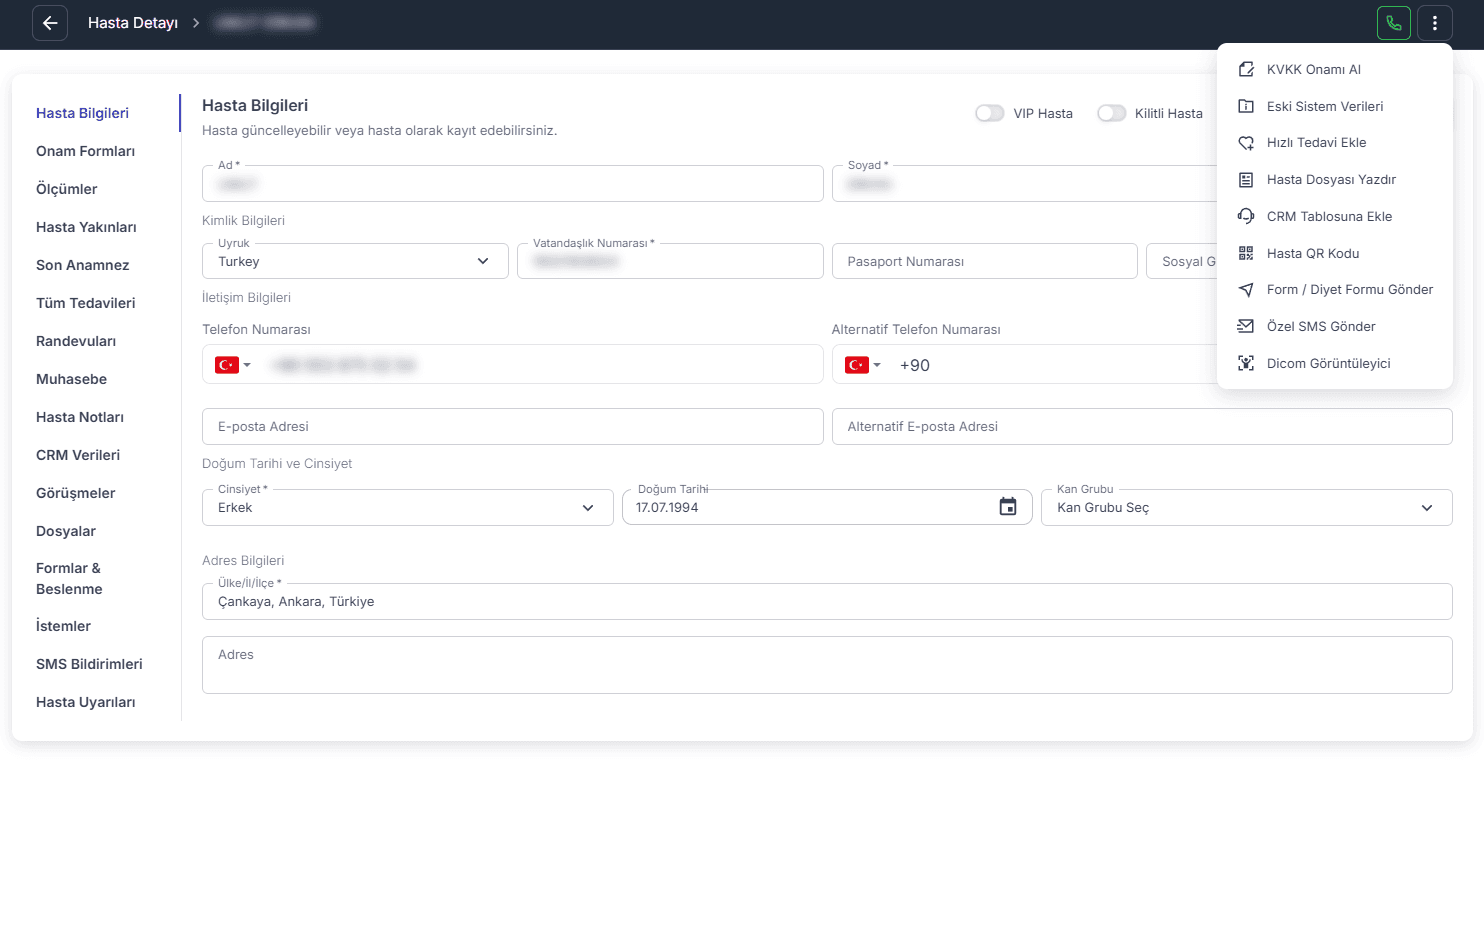
Task: Click the KVKK Onamı Al icon
Action: tap(1246, 70)
